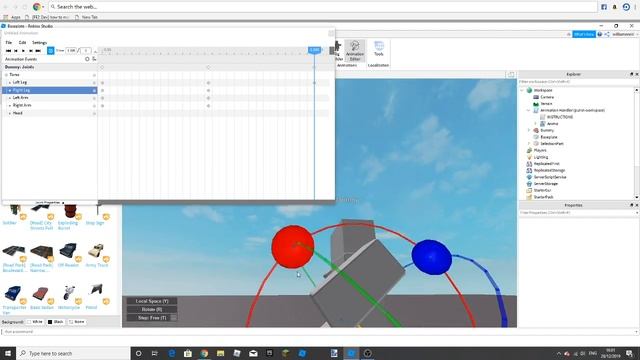The width and height of the screenshot is (640, 360).
Task: Click the StarterGui icon in Explorer
Action: pyautogui.click(x=529, y=190)
